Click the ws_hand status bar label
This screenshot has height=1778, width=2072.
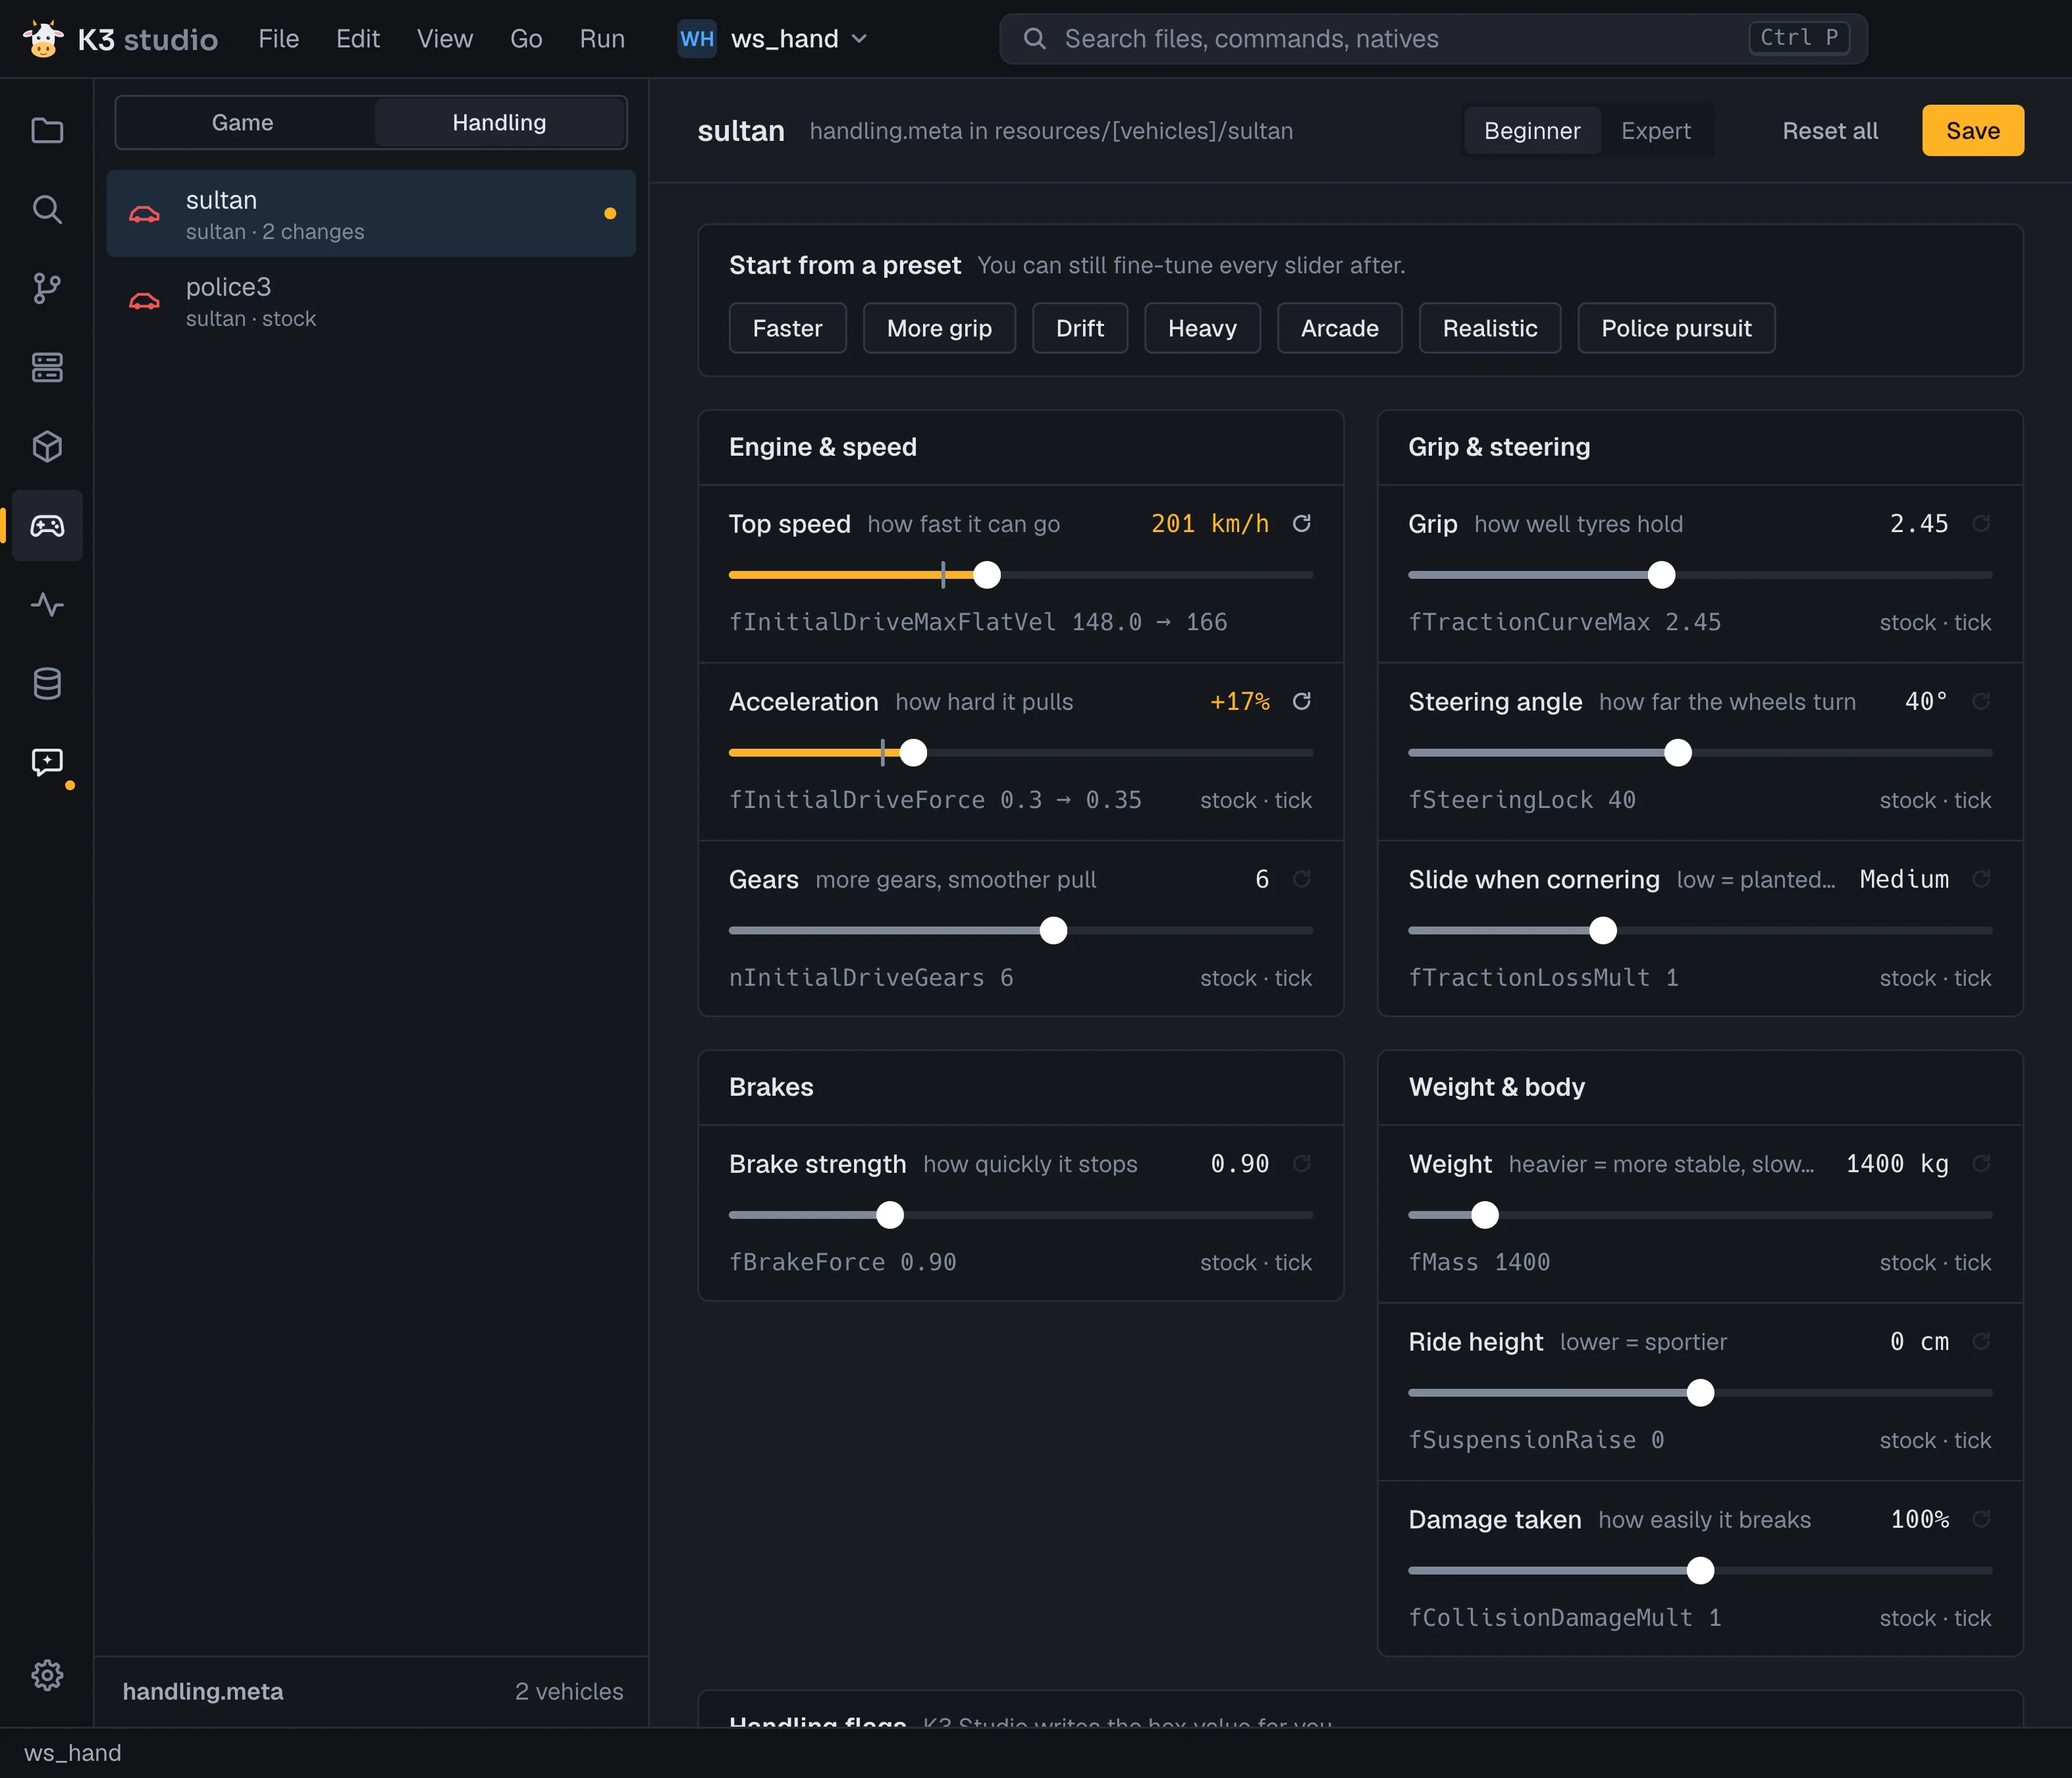click(x=73, y=1753)
